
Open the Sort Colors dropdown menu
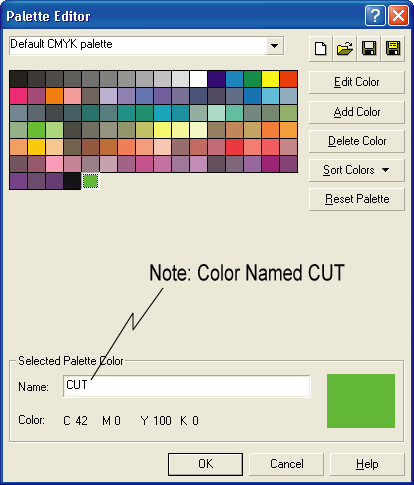click(357, 170)
